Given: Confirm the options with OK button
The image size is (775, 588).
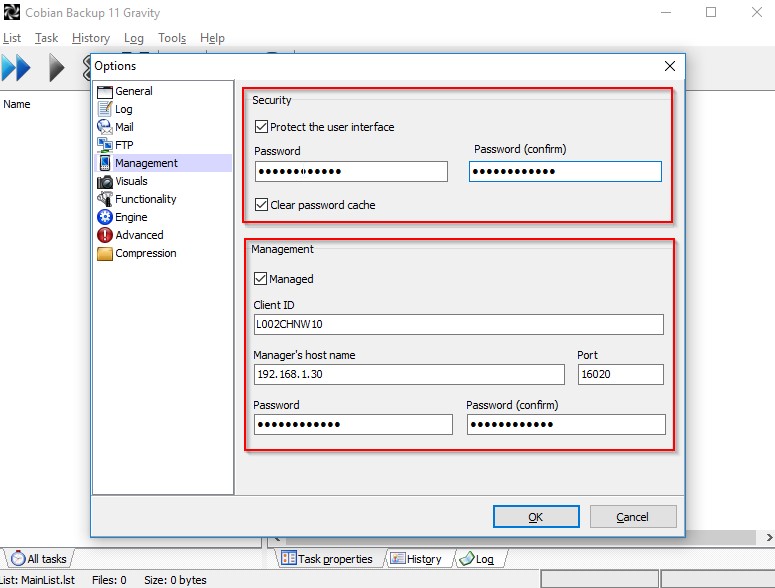Looking at the screenshot, I should click(x=535, y=517).
